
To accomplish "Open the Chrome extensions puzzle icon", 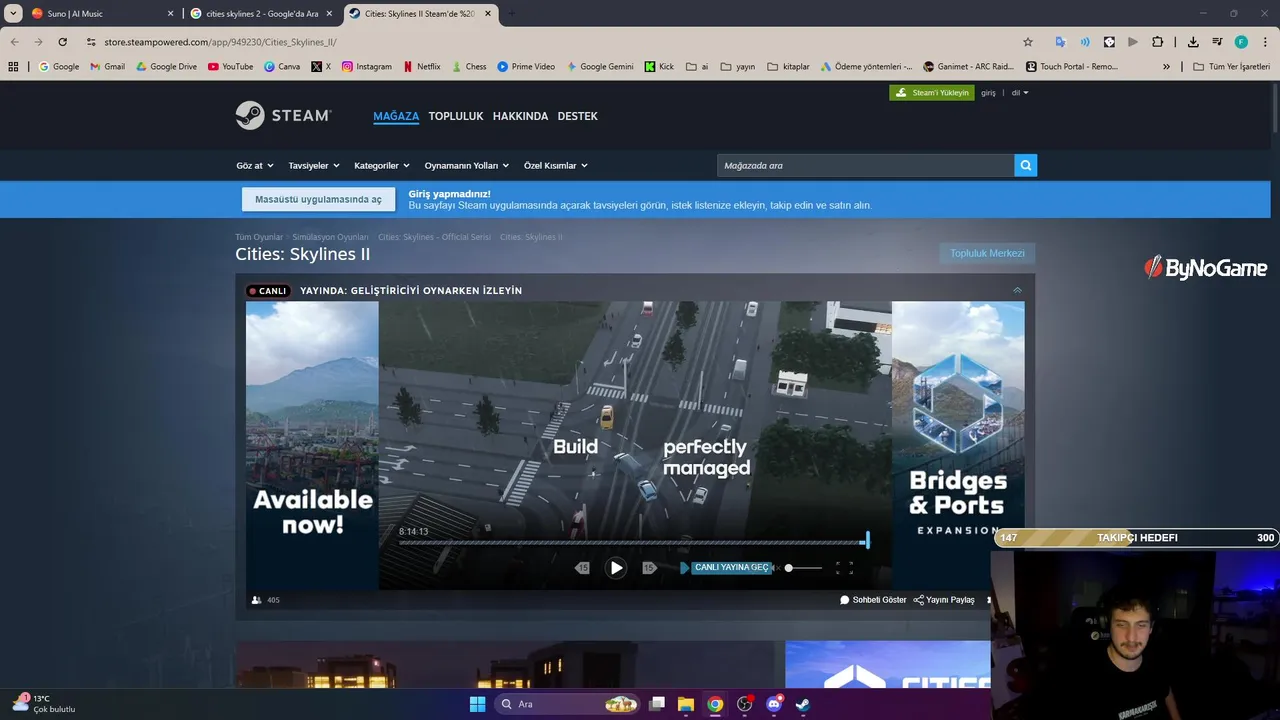I will [1157, 42].
